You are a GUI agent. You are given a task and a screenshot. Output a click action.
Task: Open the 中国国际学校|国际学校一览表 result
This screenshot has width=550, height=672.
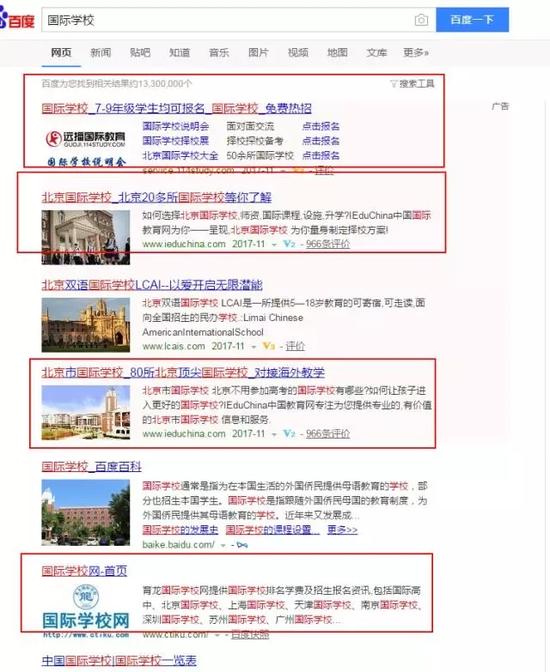[119, 661]
